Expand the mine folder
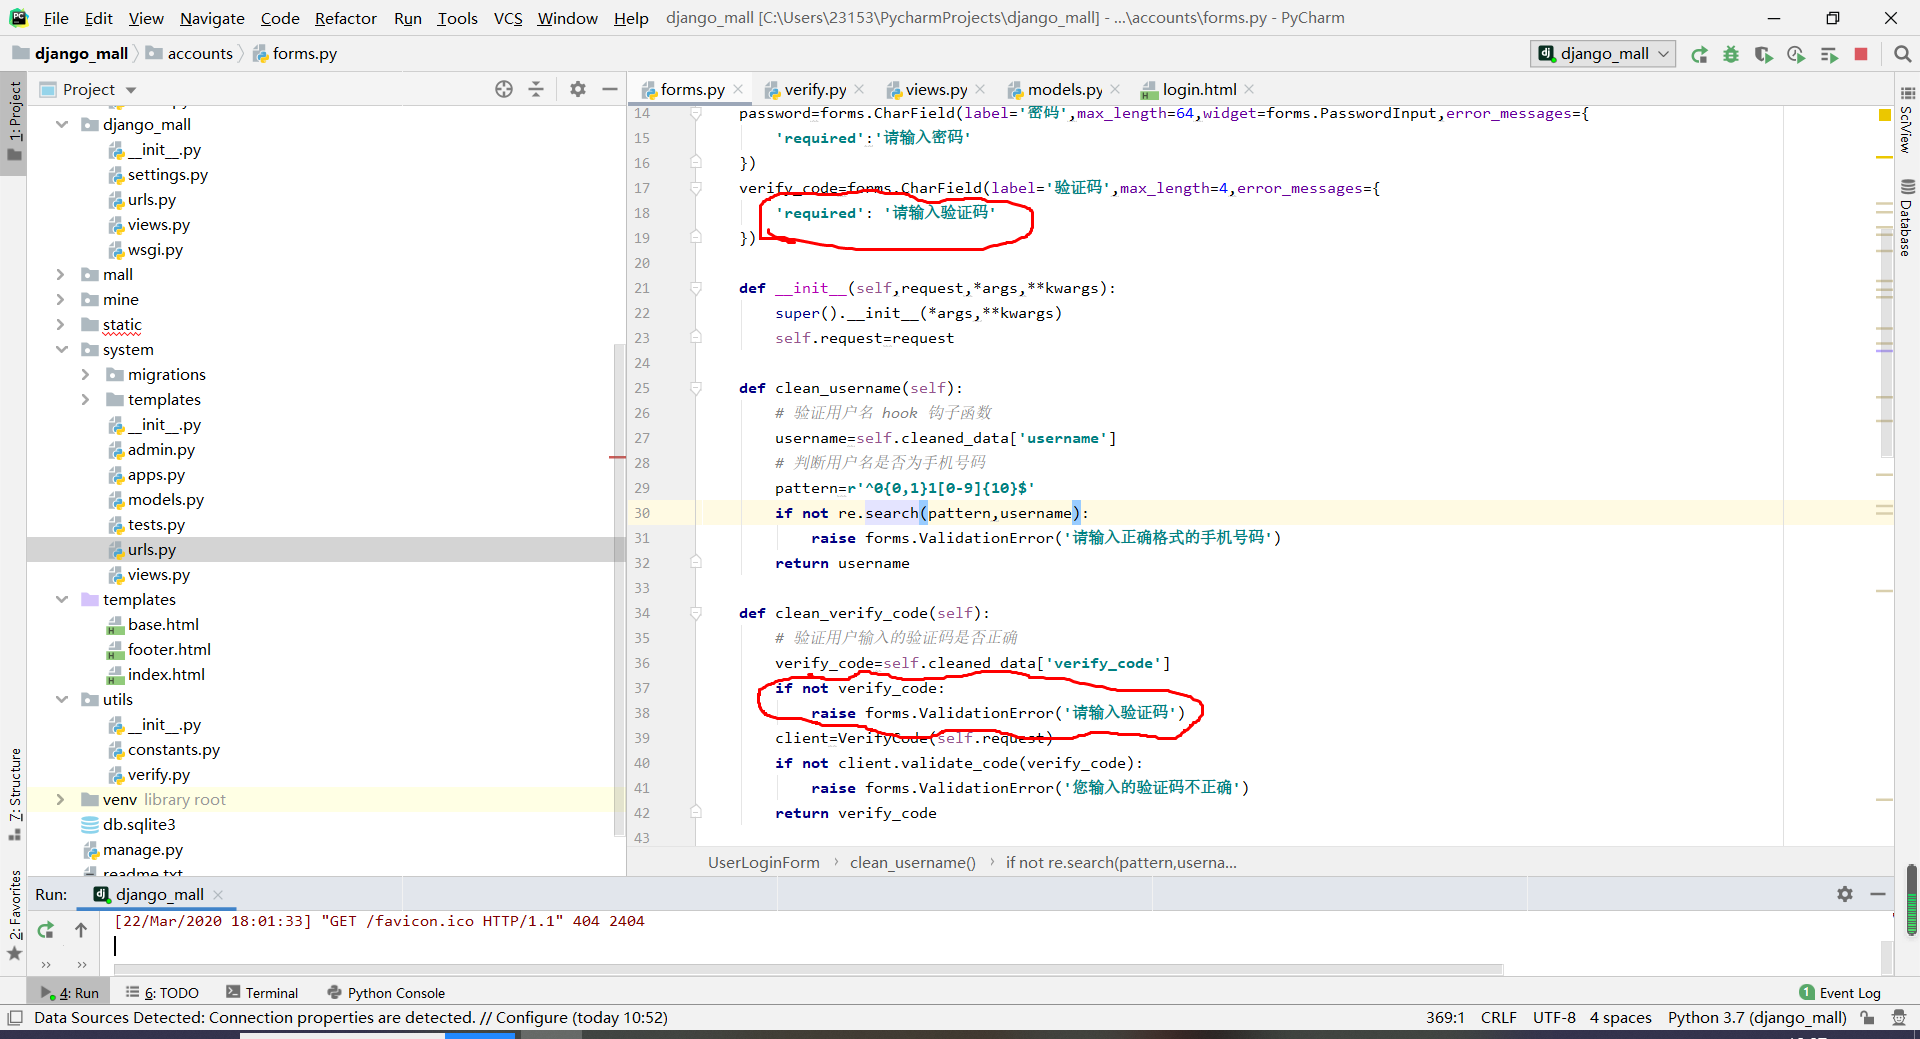Screen dimensions: 1920x1039 pos(61,299)
